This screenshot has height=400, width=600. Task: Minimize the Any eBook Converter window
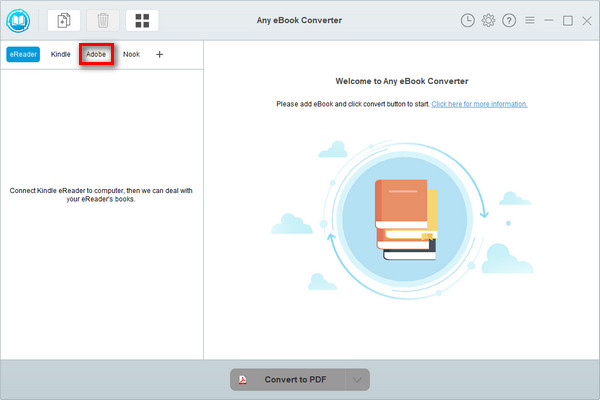(x=549, y=20)
